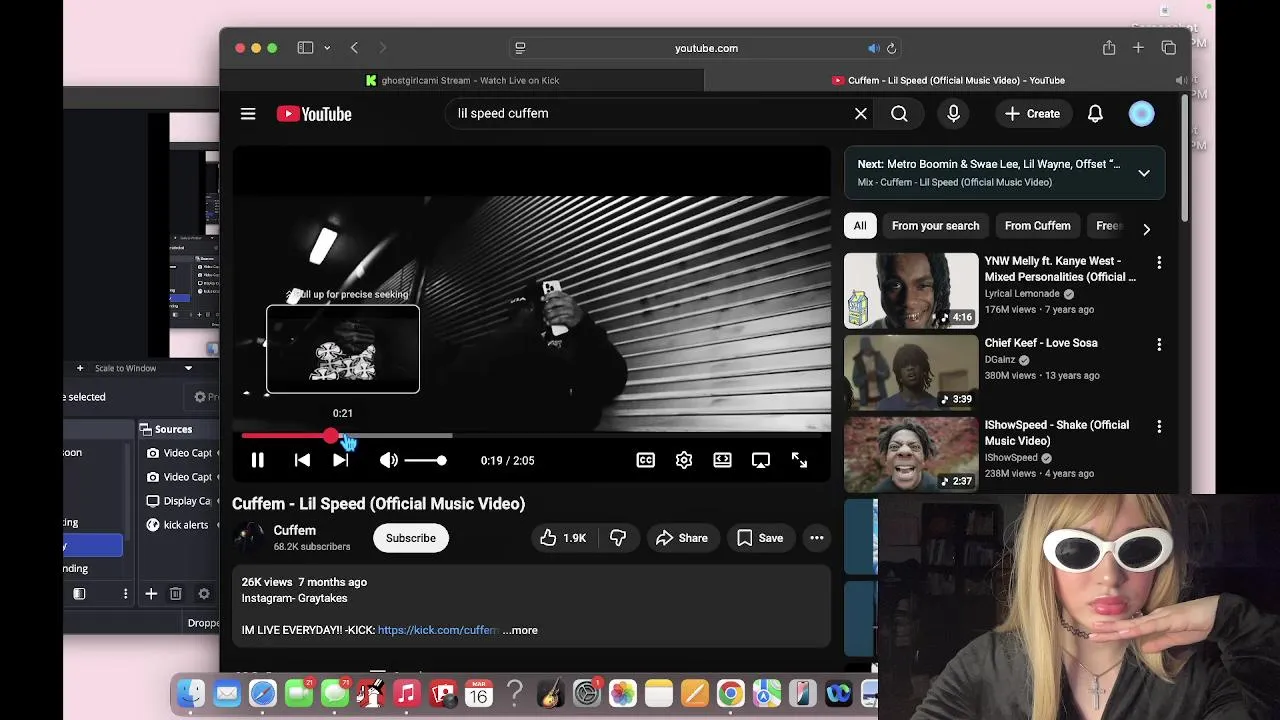Viewport: 1280px width, 720px height.
Task: Open YNW Melly Mixed Personalities thumbnail
Action: [x=911, y=290]
